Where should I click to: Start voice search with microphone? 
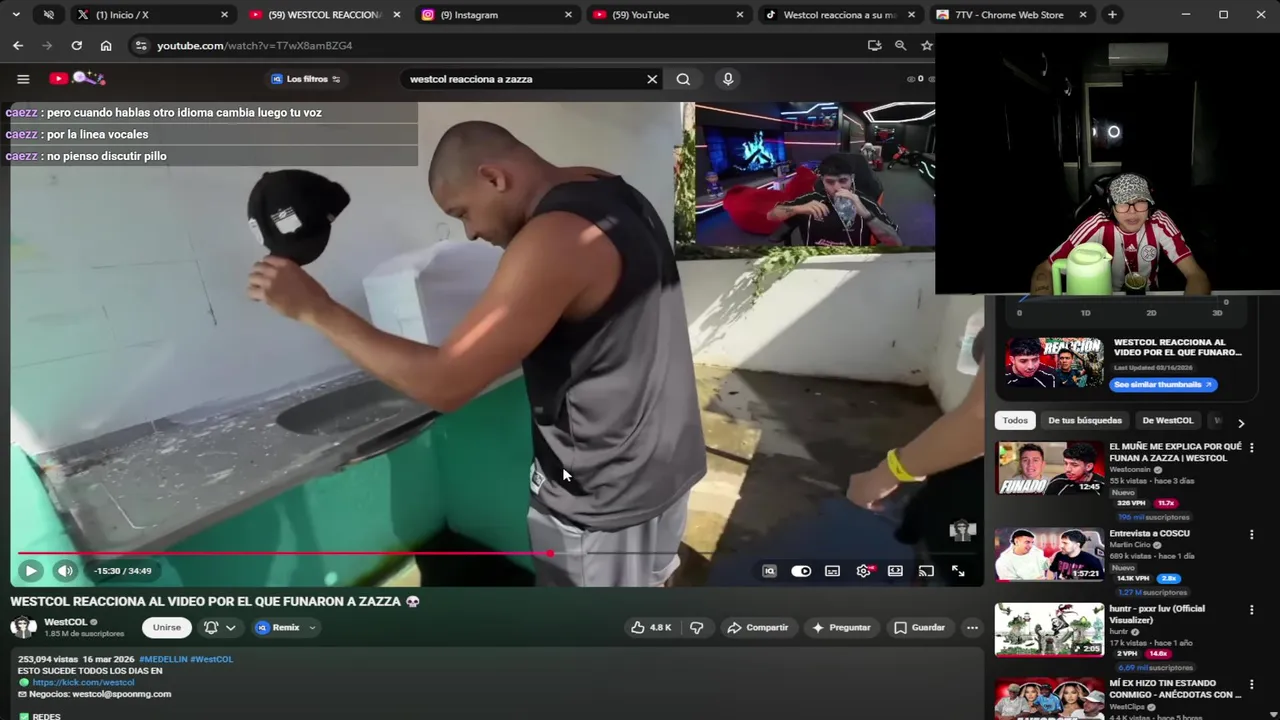728,79
